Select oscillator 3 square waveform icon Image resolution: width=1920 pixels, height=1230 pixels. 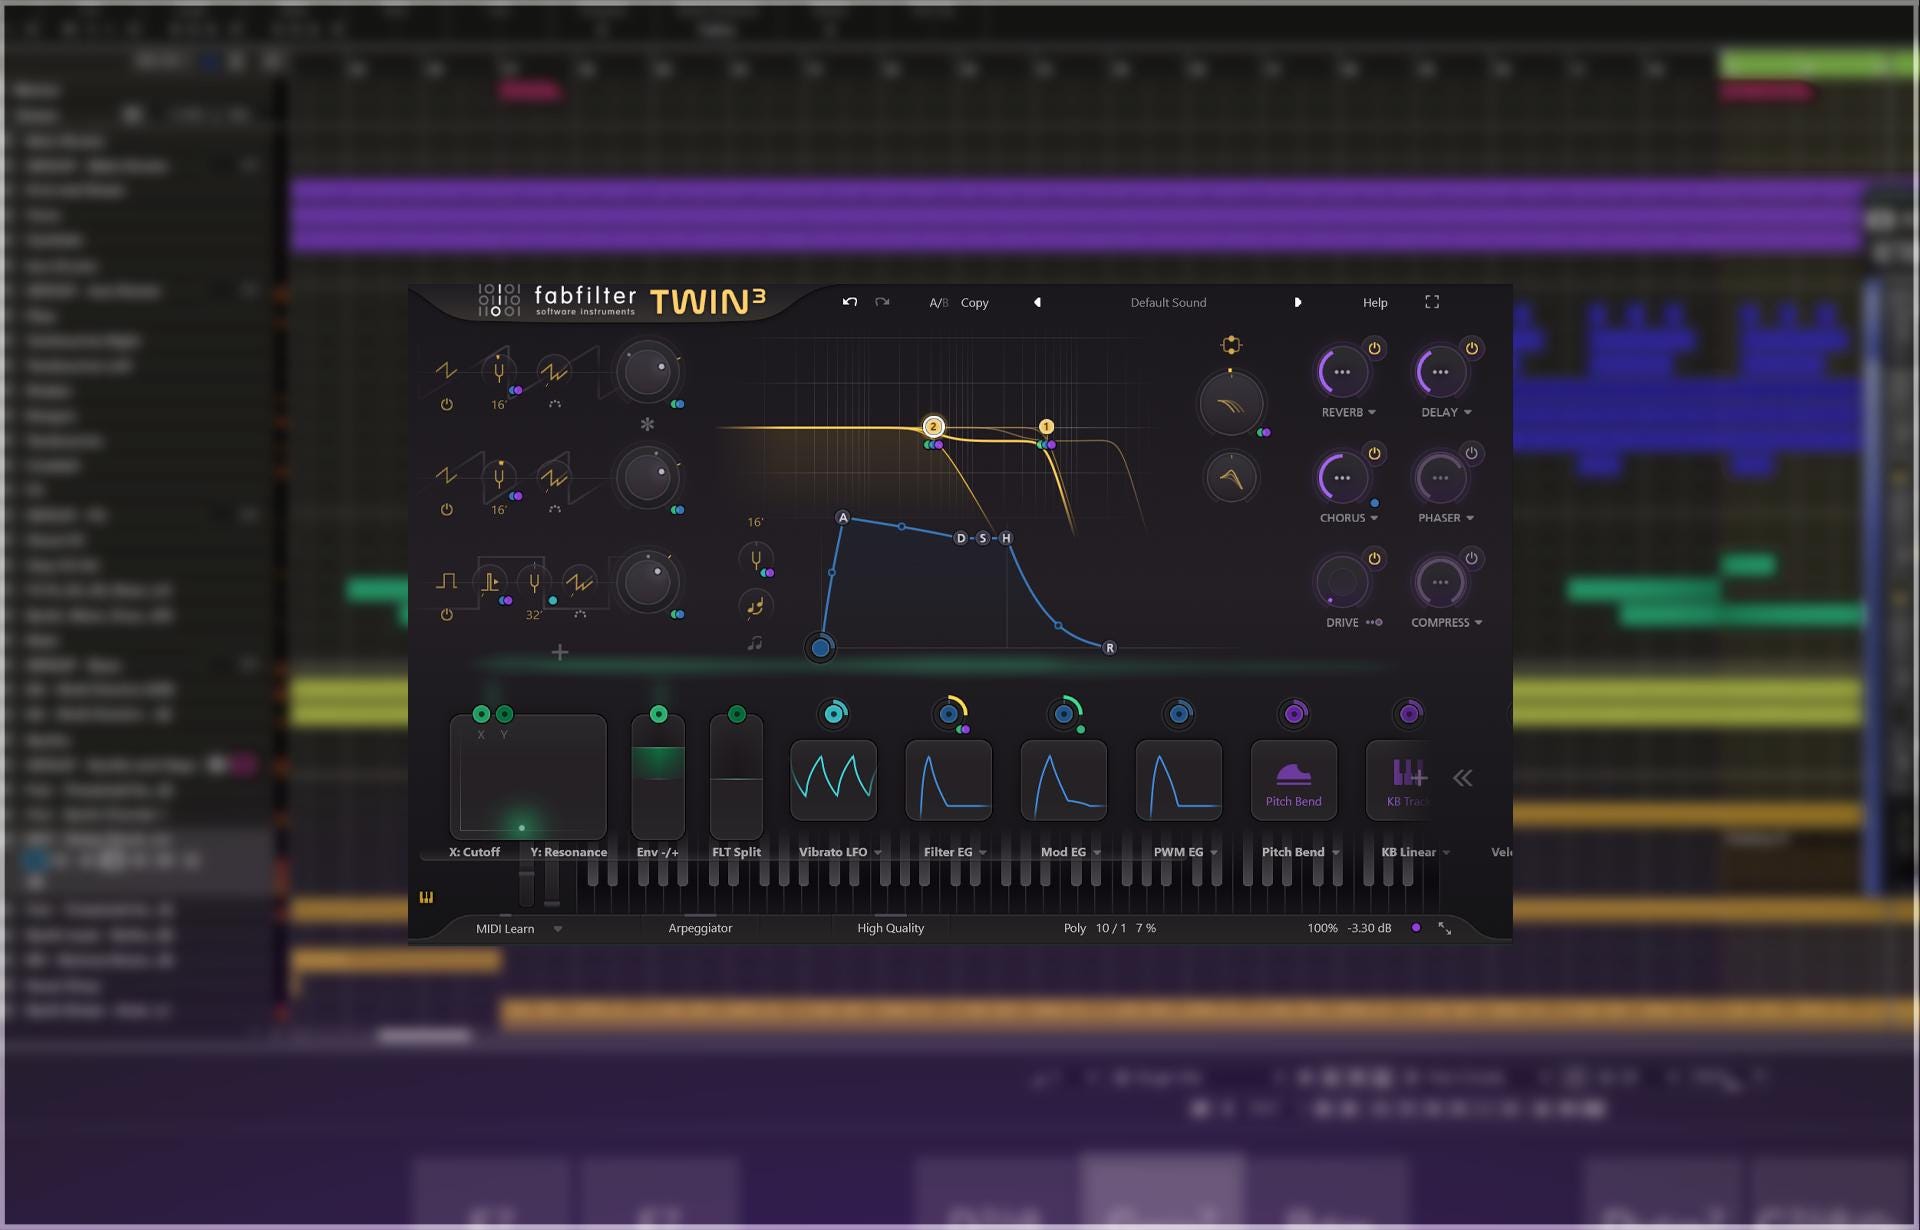pyautogui.click(x=446, y=581)
